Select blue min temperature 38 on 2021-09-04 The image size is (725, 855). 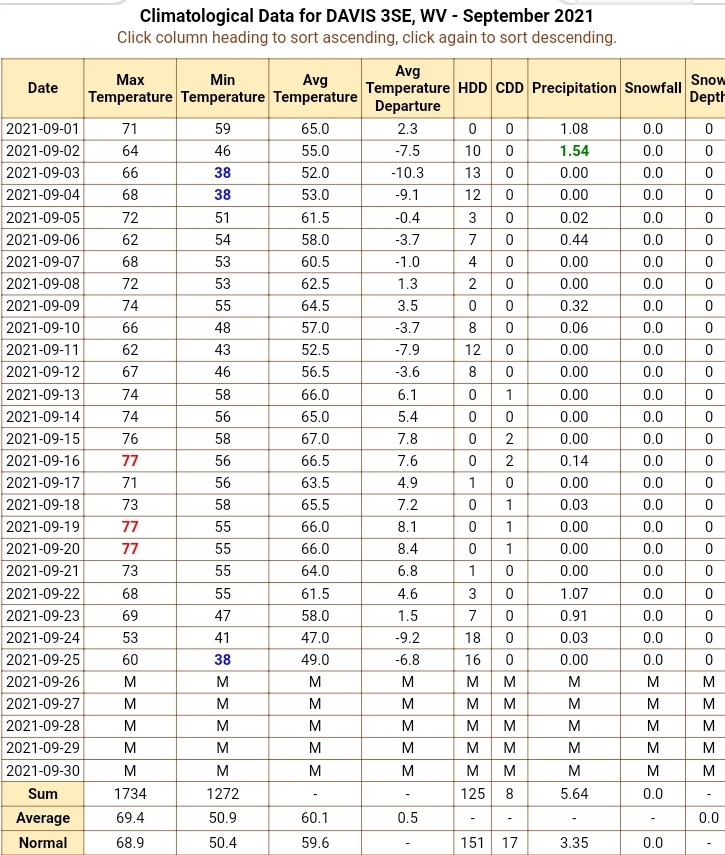[222, 195]
